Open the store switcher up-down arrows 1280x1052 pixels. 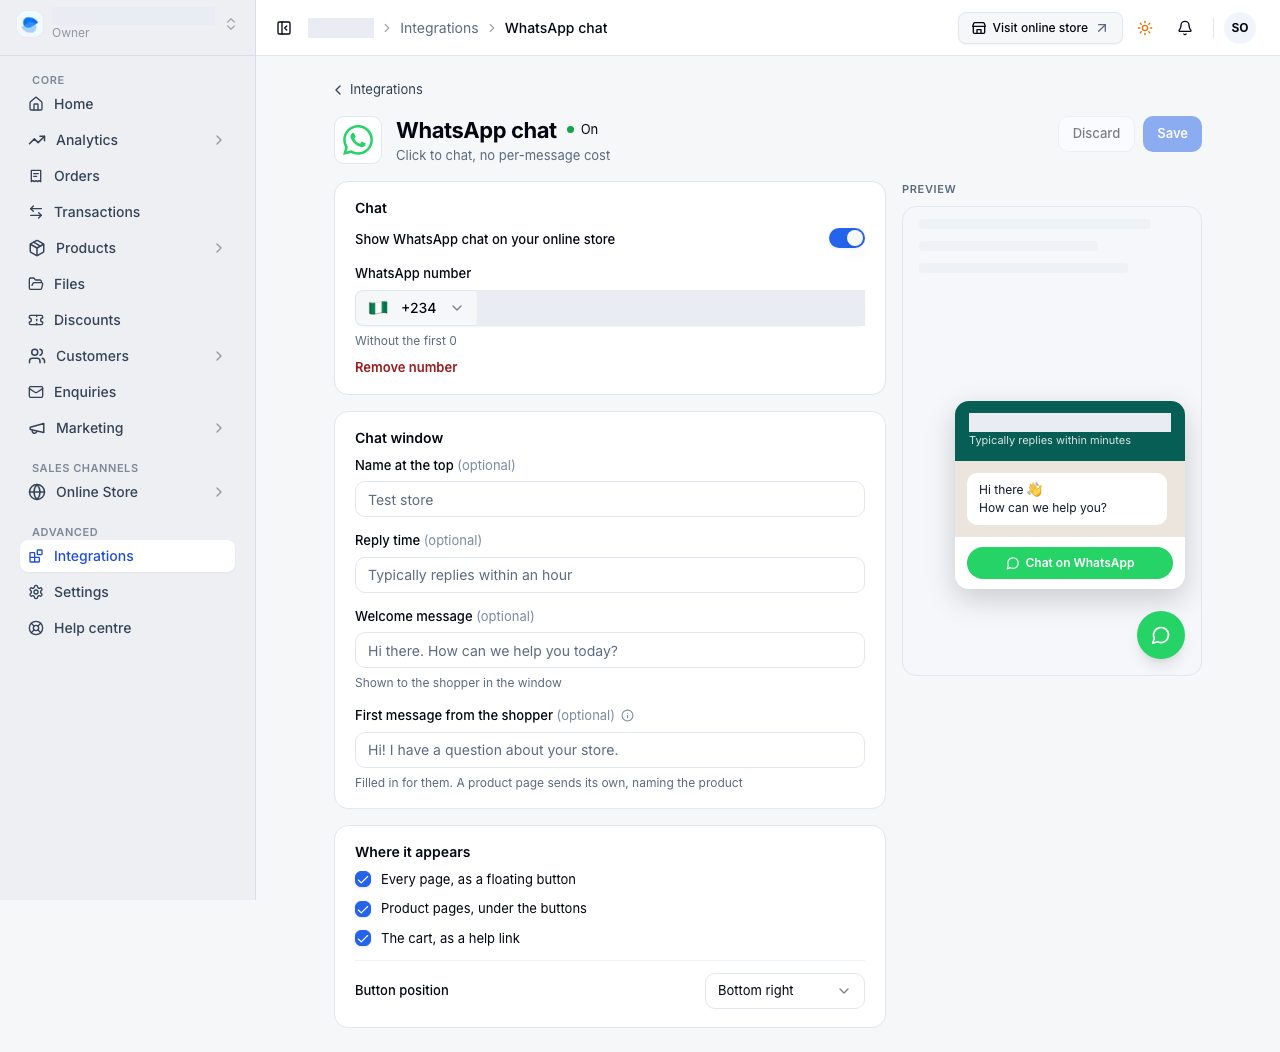coord(231,24)
